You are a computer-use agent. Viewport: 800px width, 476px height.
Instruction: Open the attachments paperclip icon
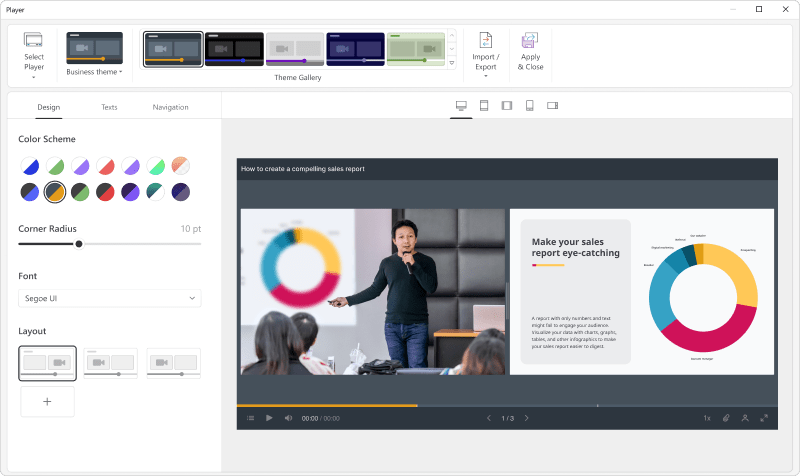point(726,418)
